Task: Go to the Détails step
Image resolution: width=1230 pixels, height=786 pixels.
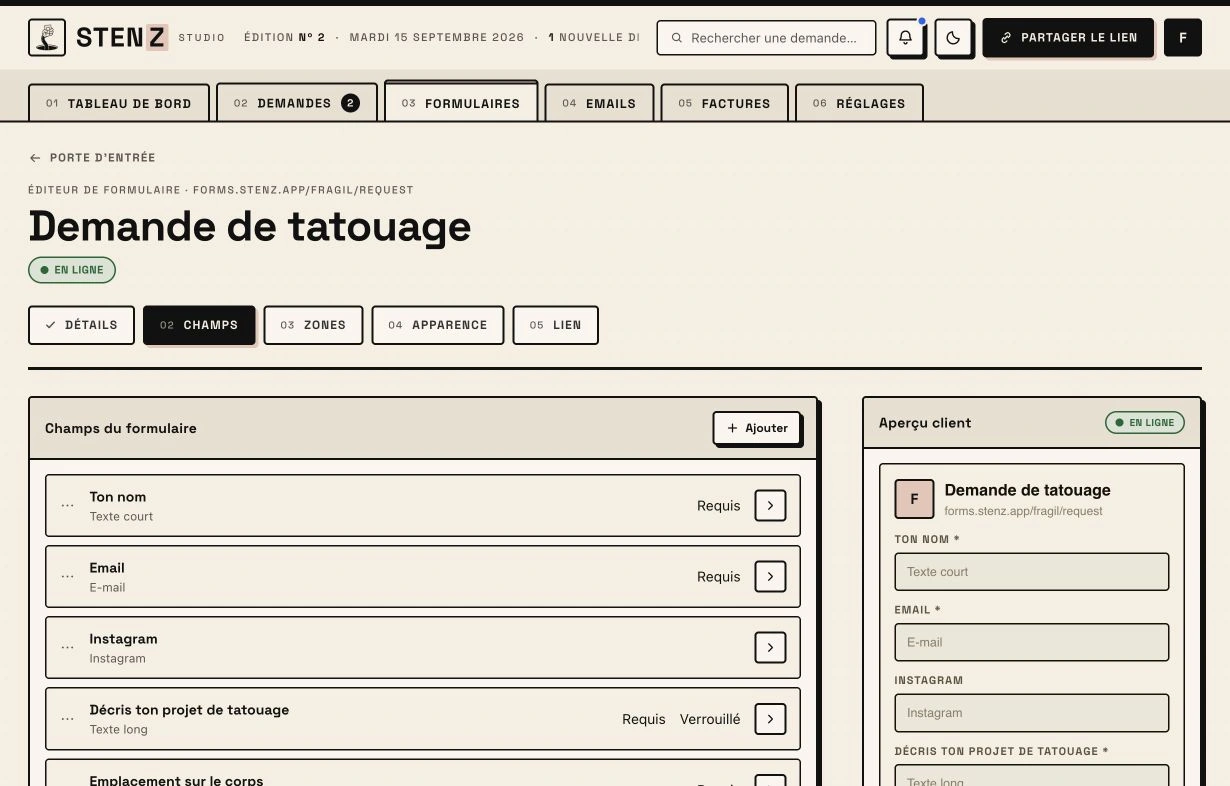Action: coord(81,325)
